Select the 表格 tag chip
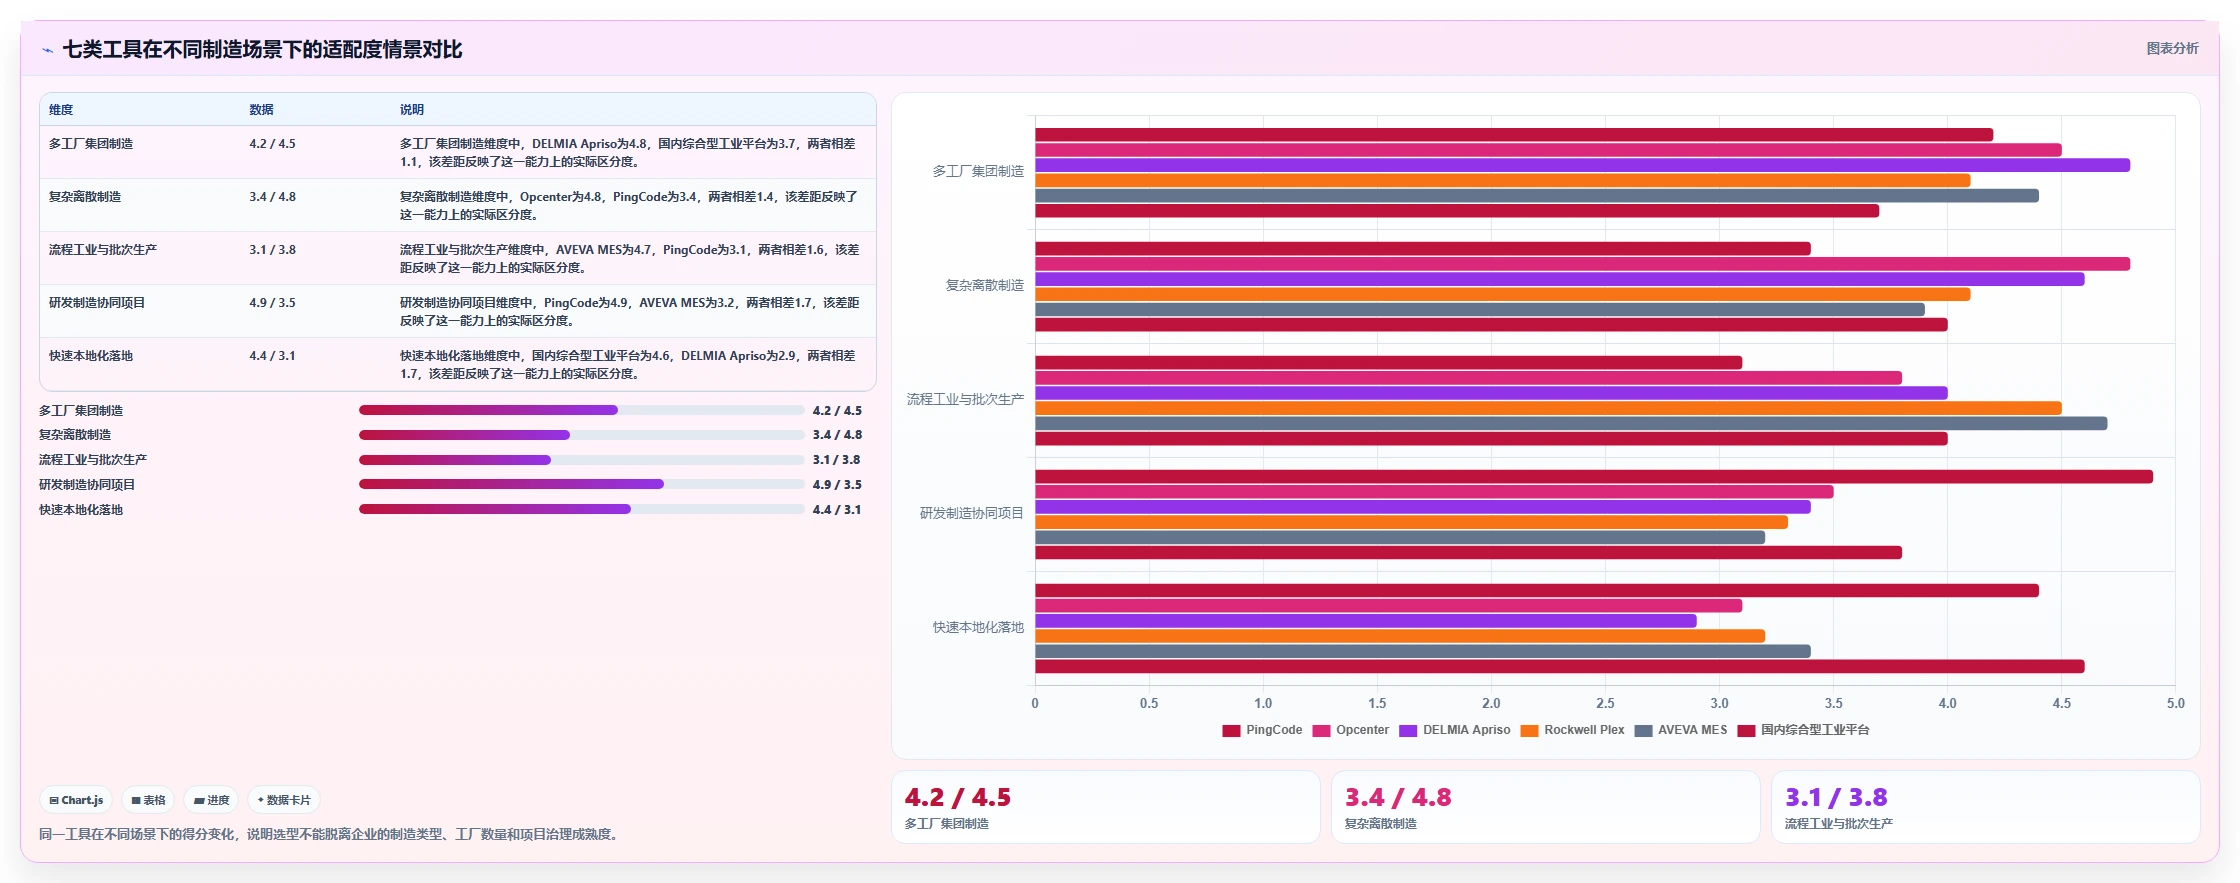 (148, 800)
